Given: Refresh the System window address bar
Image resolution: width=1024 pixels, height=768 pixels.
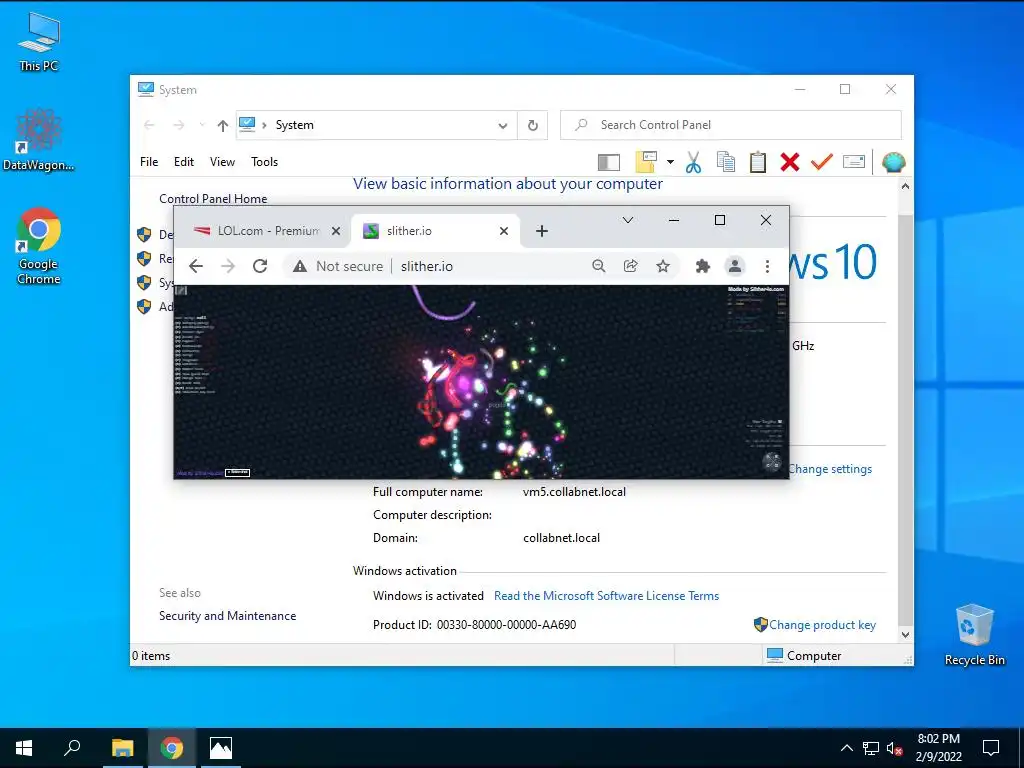Looking at the screenshot, I should click(533, 125).
